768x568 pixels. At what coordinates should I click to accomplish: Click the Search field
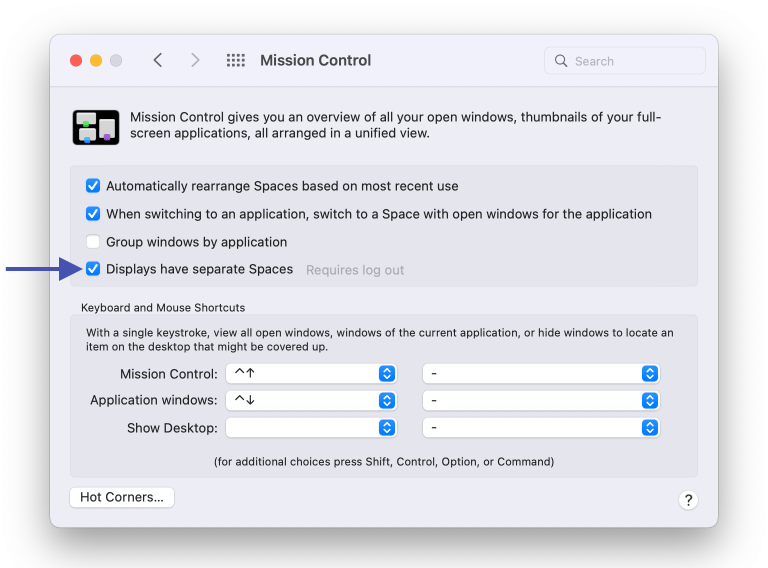[624, 61]
